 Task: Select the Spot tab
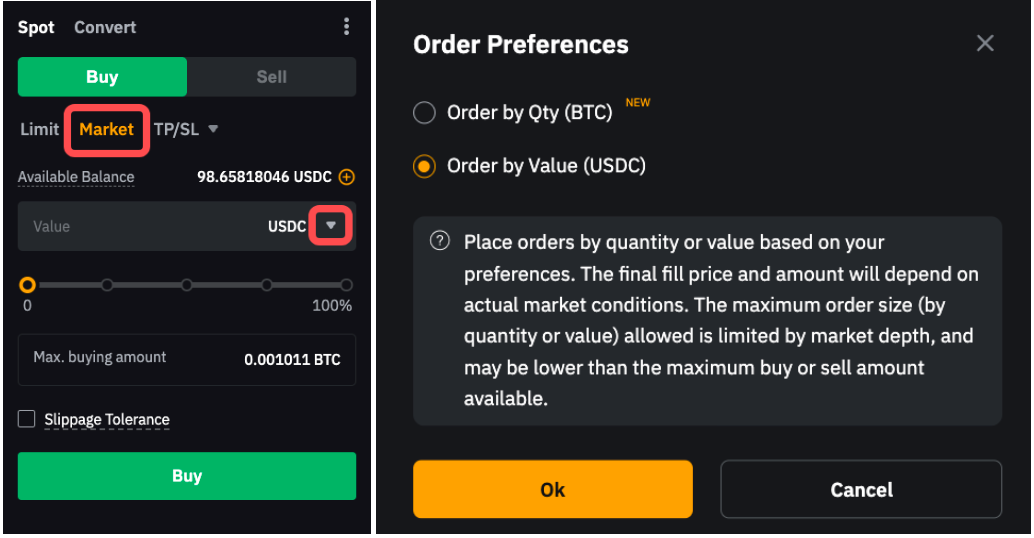36,27
